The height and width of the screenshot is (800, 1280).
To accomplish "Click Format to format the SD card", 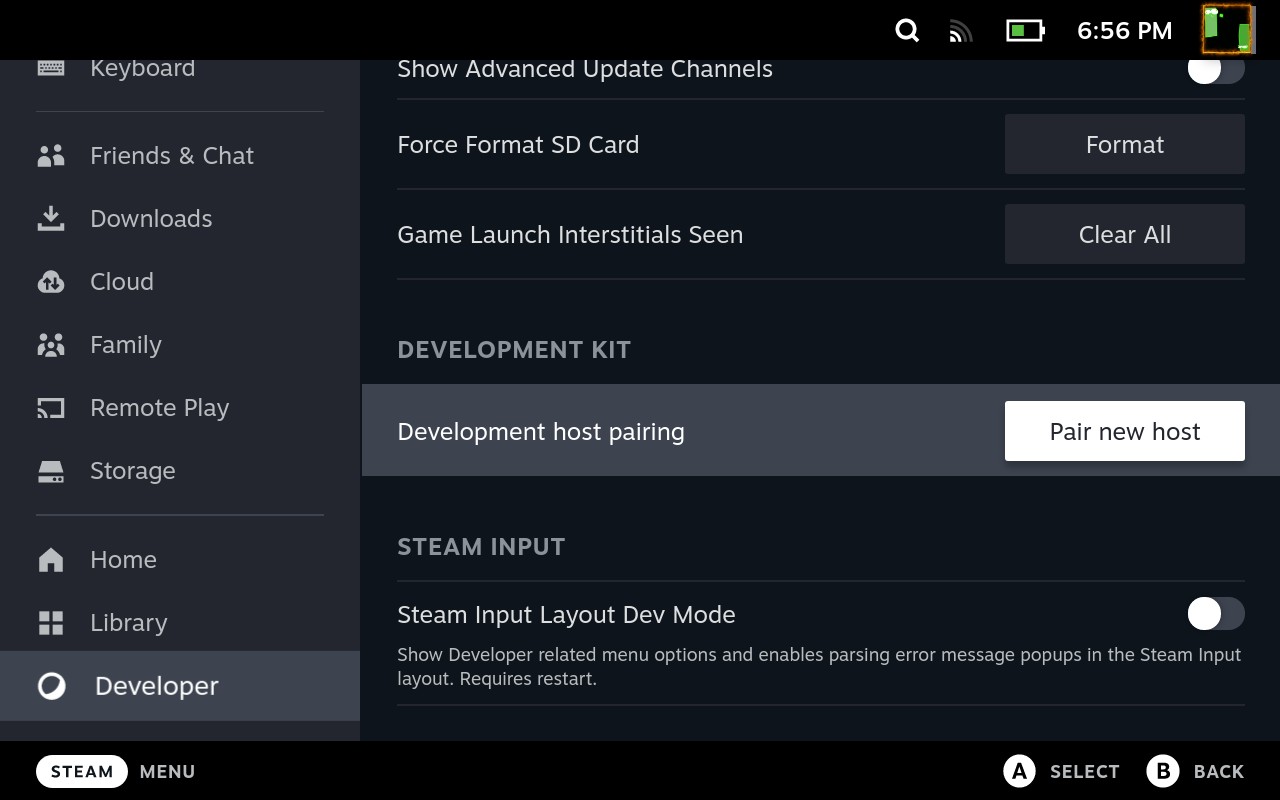I will (x=1124, y=144).
